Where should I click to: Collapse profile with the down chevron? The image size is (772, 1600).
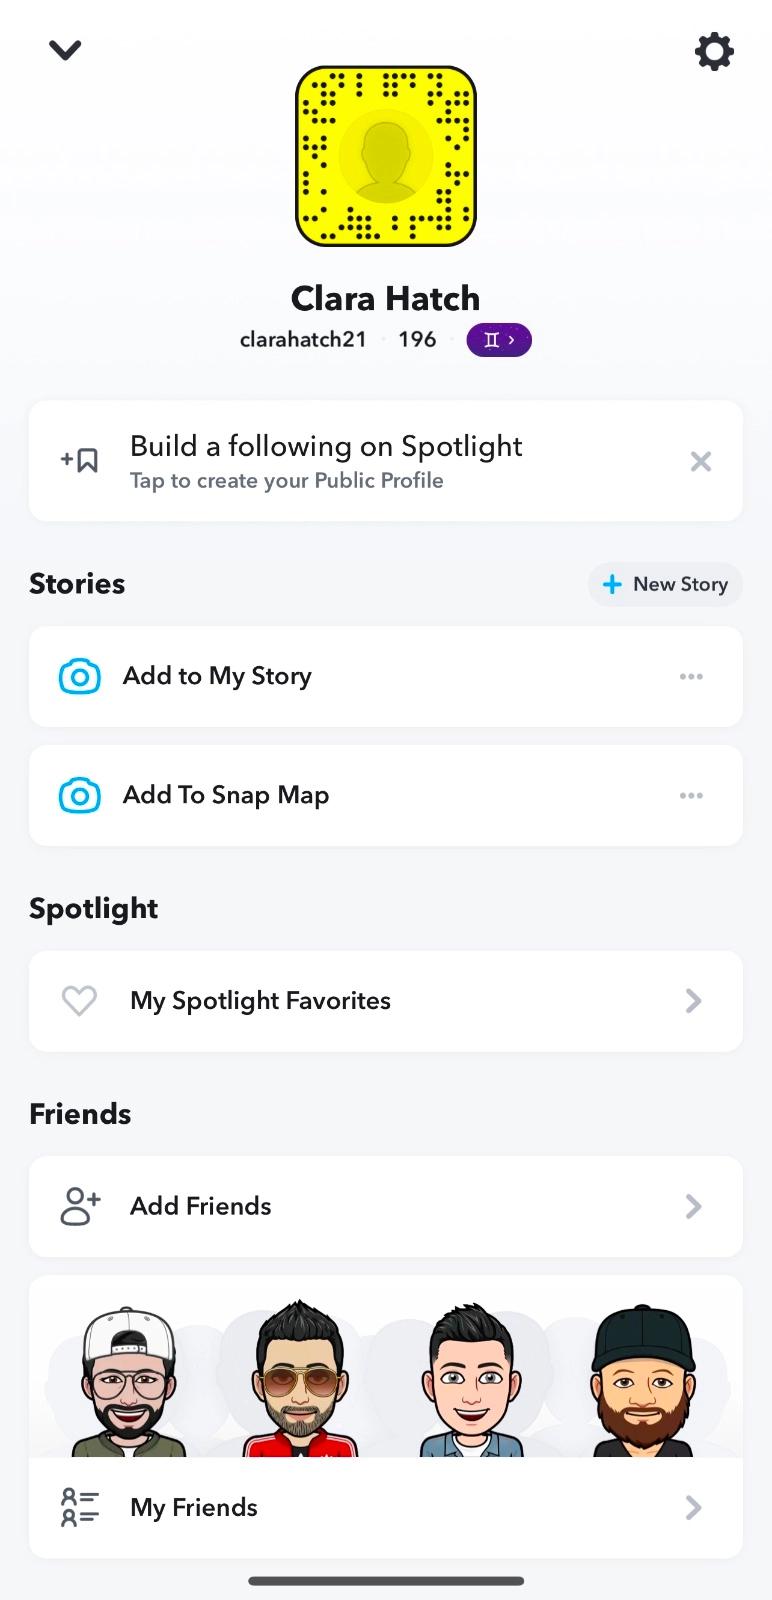[x=65, y=50]
